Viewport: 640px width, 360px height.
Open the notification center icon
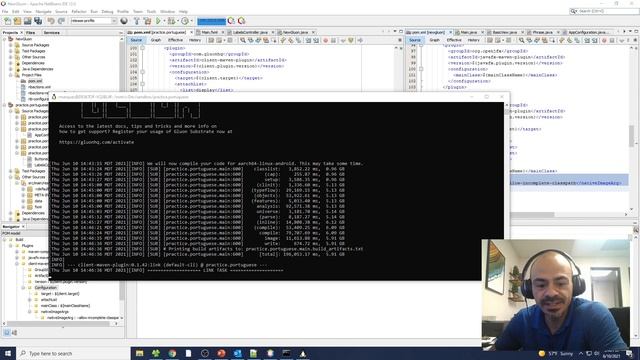(629, 353)
